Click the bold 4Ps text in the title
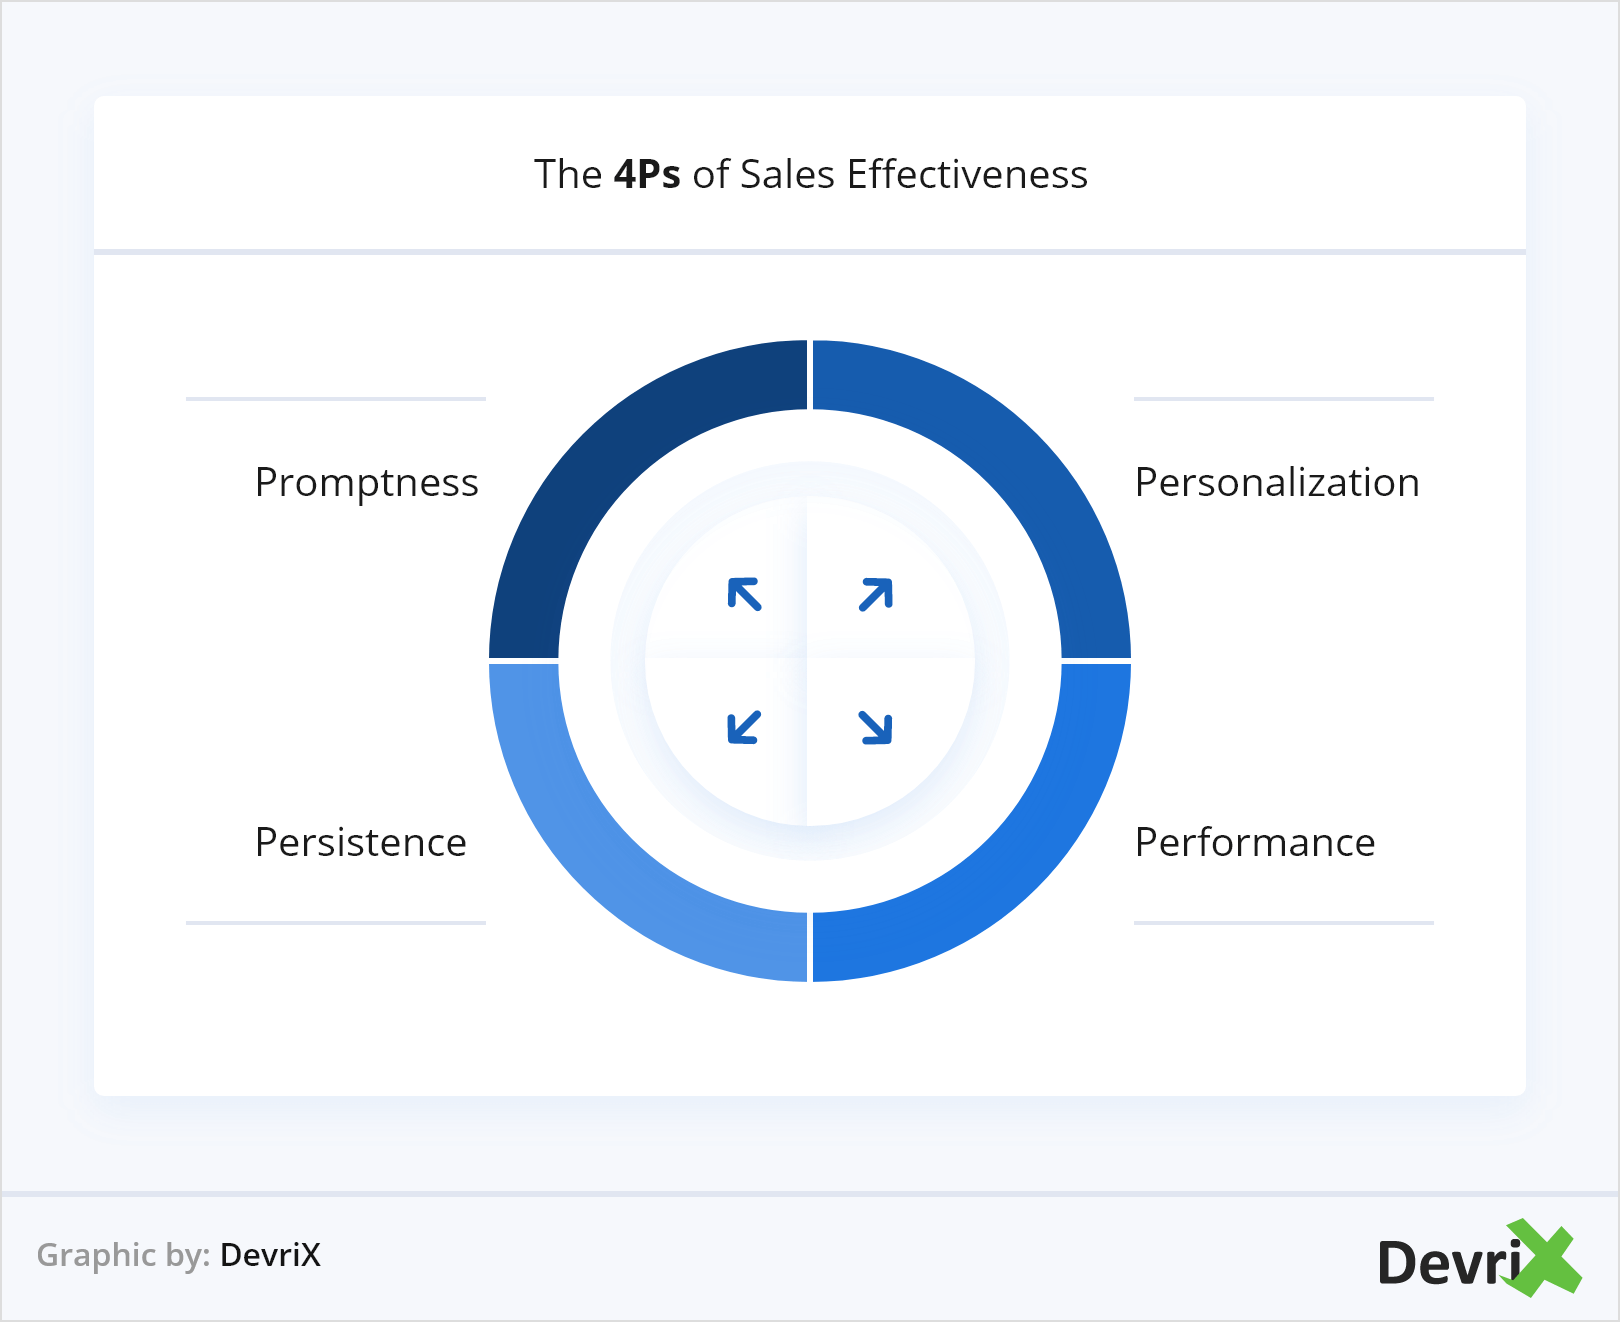The width and height of the screenshot is (1620, 1322). (647, 174)
